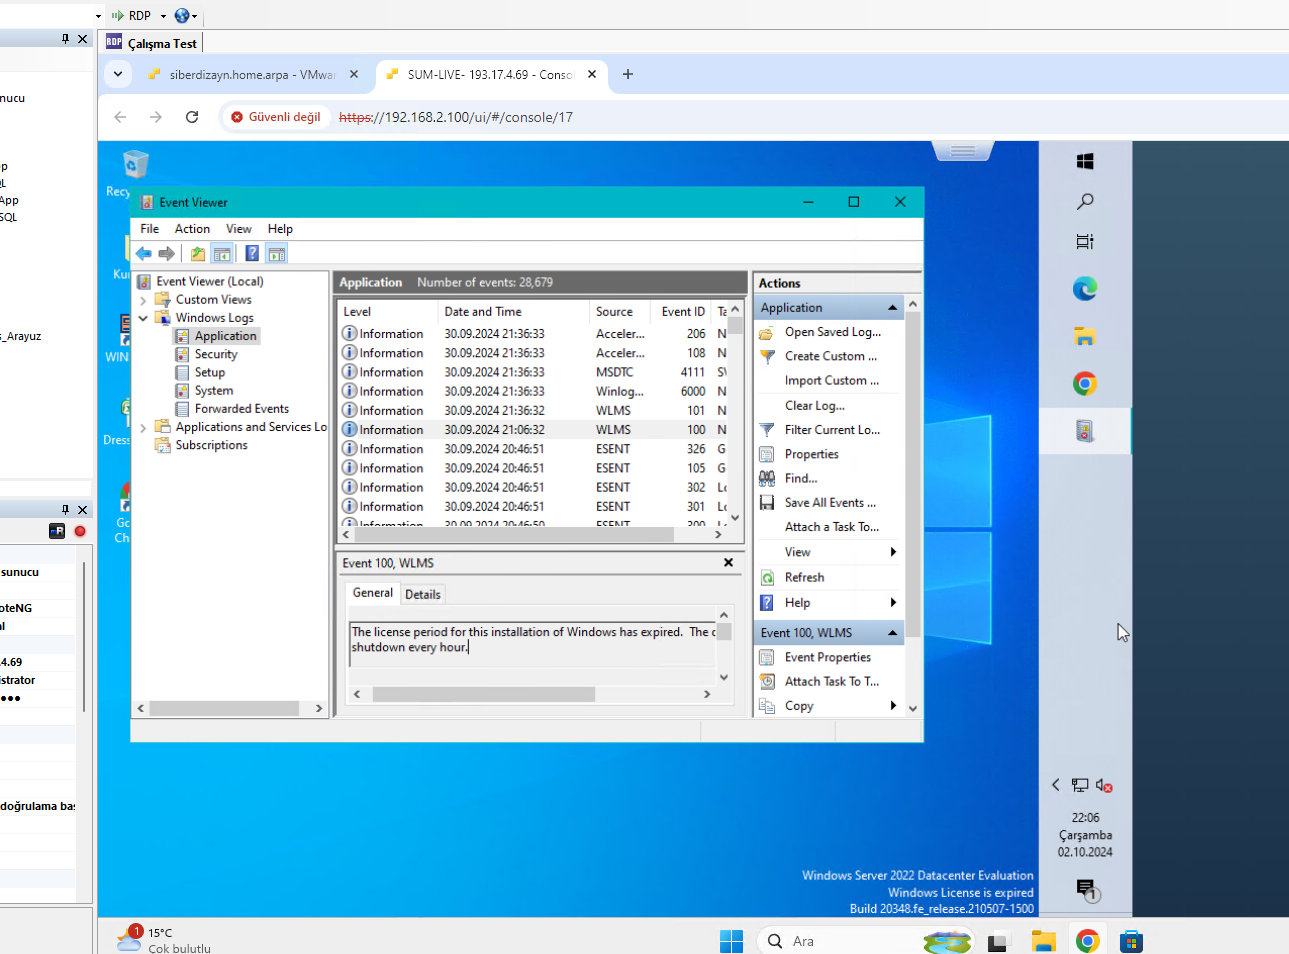Viewport: 1289px width, 954px height.
Task: Close the Event 100 WLMS preview pane
Action: tap(729, 563)
